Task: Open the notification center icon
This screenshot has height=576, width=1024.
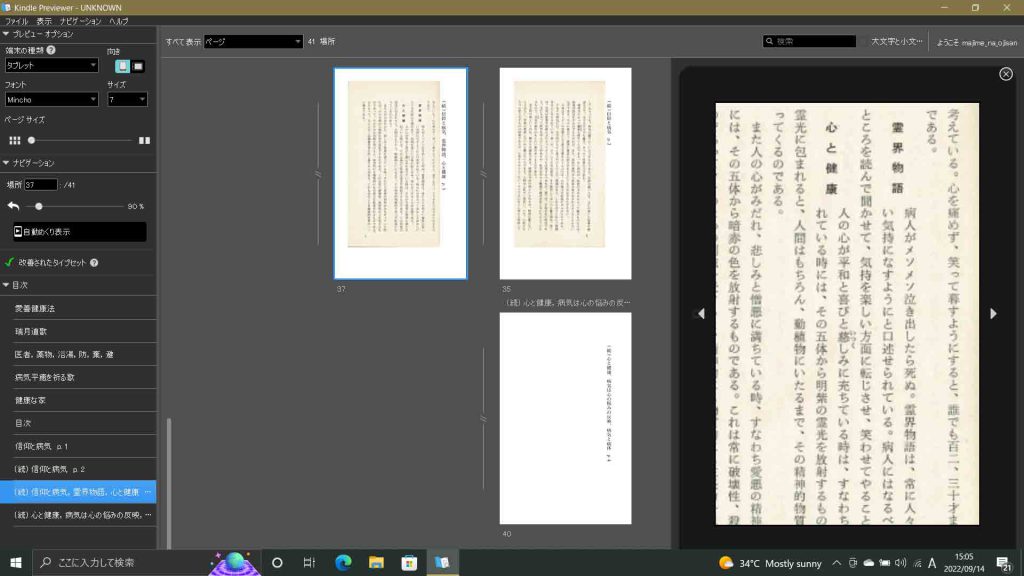Action: pos(1004,562)
